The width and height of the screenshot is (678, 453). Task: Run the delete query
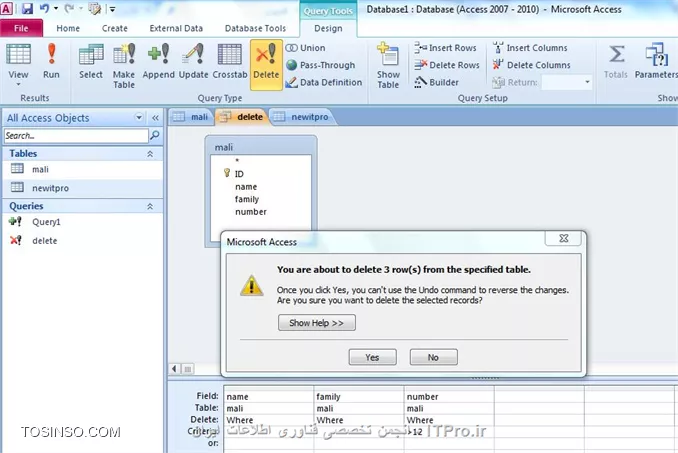[51, 61]
